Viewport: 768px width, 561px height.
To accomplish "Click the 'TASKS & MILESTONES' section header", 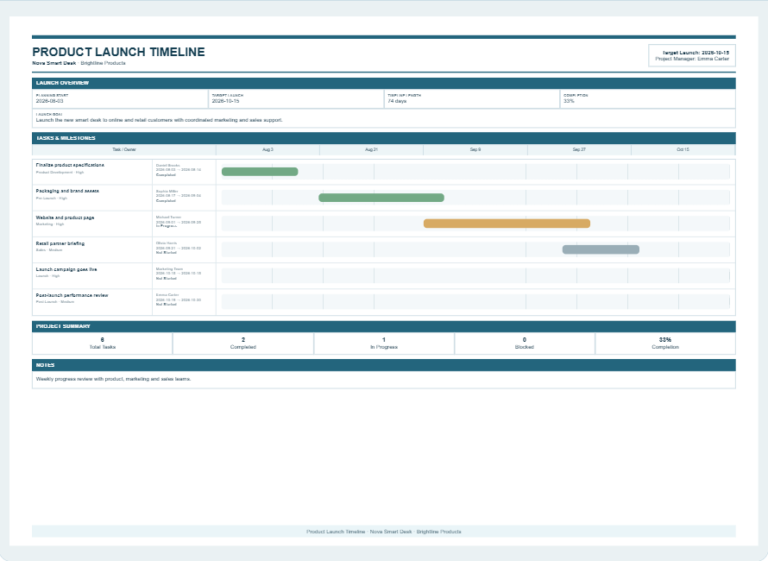I will click(384, 138).
